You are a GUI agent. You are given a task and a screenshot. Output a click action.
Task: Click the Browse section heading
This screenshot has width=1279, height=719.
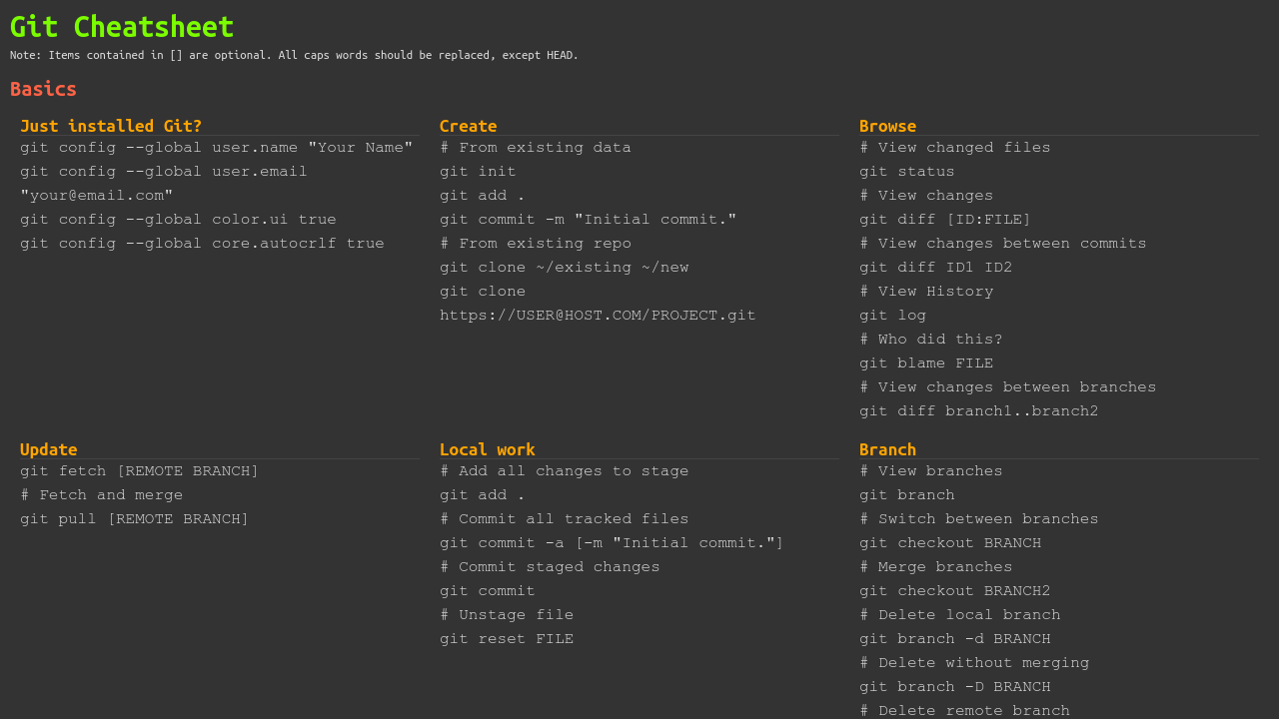(887, 126)
